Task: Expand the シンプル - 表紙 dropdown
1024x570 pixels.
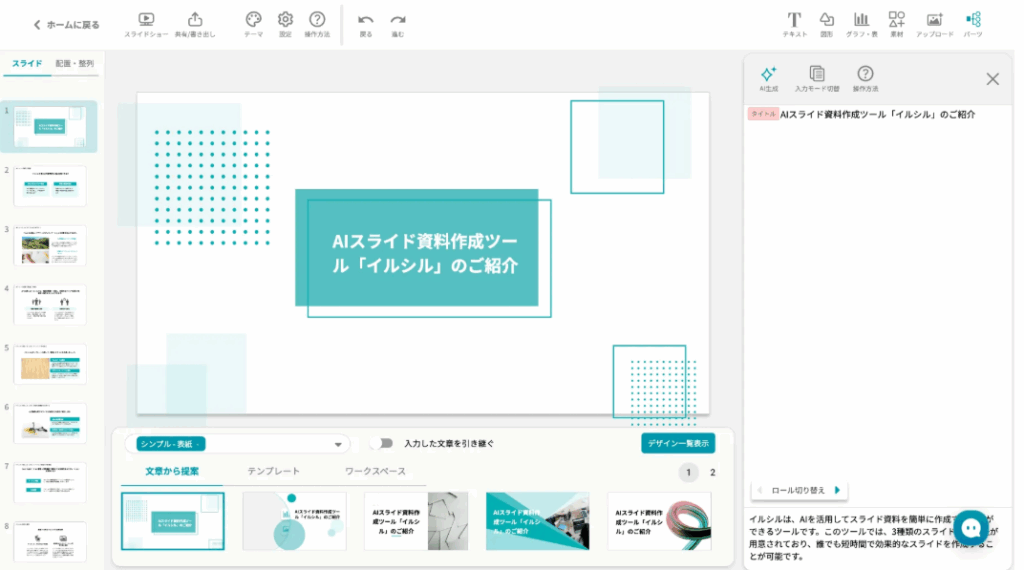Action: click(337, 444)
